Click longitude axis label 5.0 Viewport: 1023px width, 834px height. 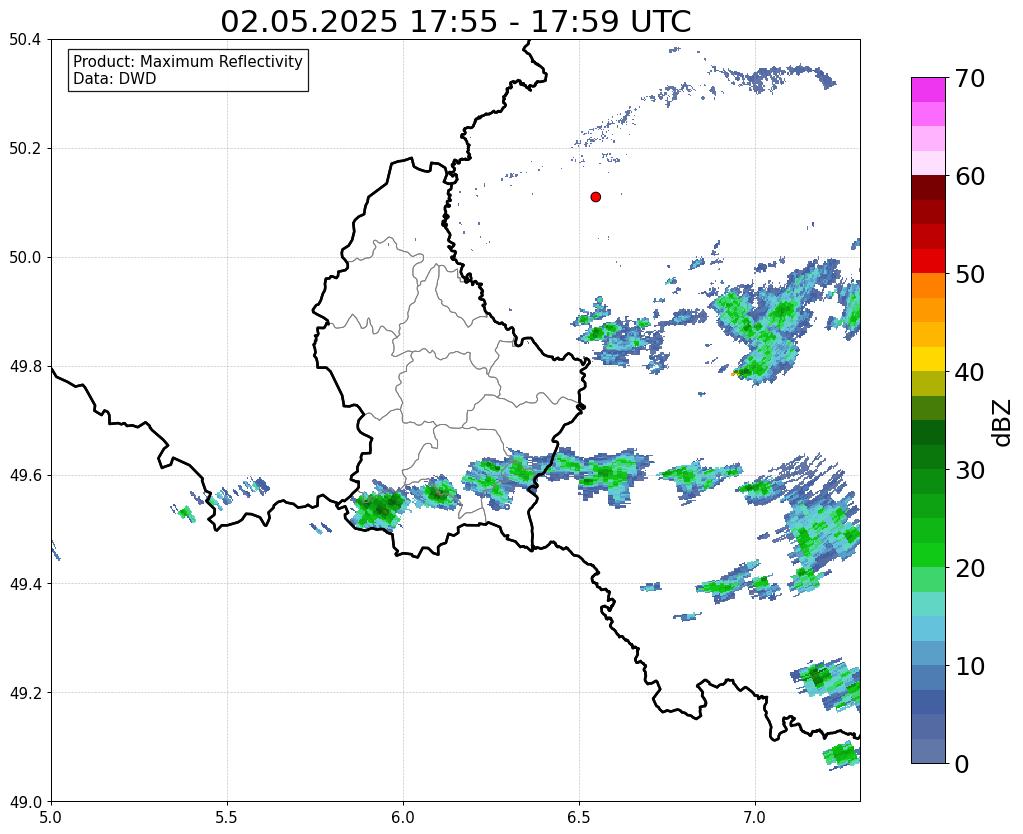pyautogui.click(x=51, y=817)
